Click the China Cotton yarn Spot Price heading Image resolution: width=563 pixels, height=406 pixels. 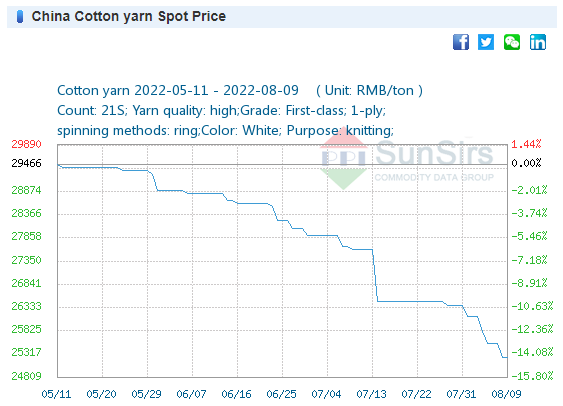tap(129, 17)
